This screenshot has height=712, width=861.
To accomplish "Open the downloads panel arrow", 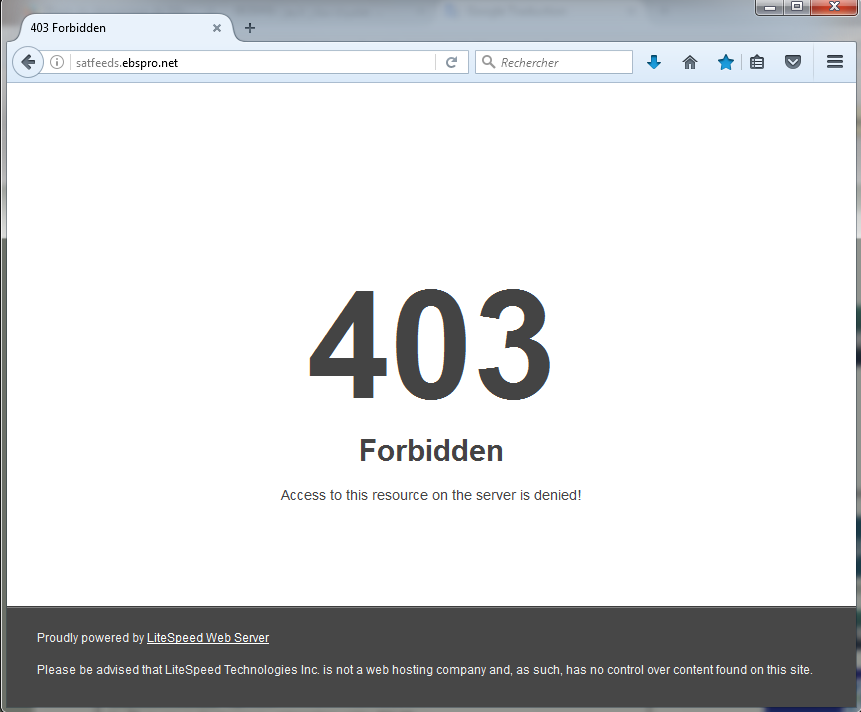I will (654, 62).
